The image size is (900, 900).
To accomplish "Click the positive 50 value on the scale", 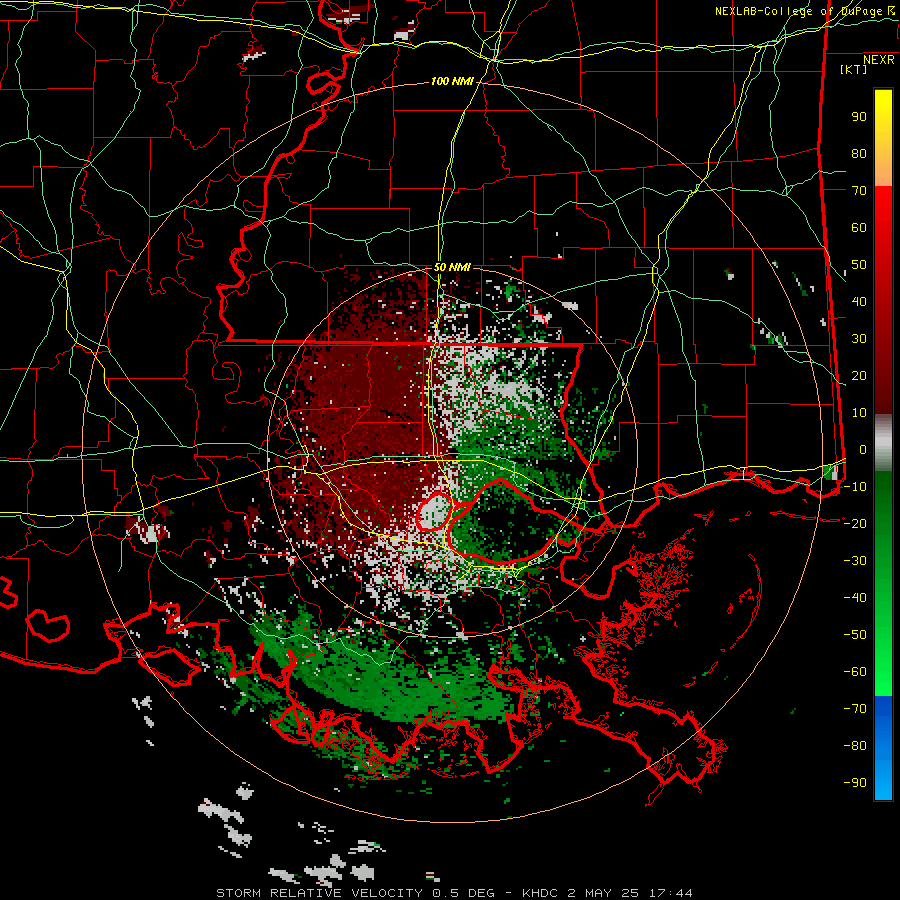I will (x=859, y=265).
